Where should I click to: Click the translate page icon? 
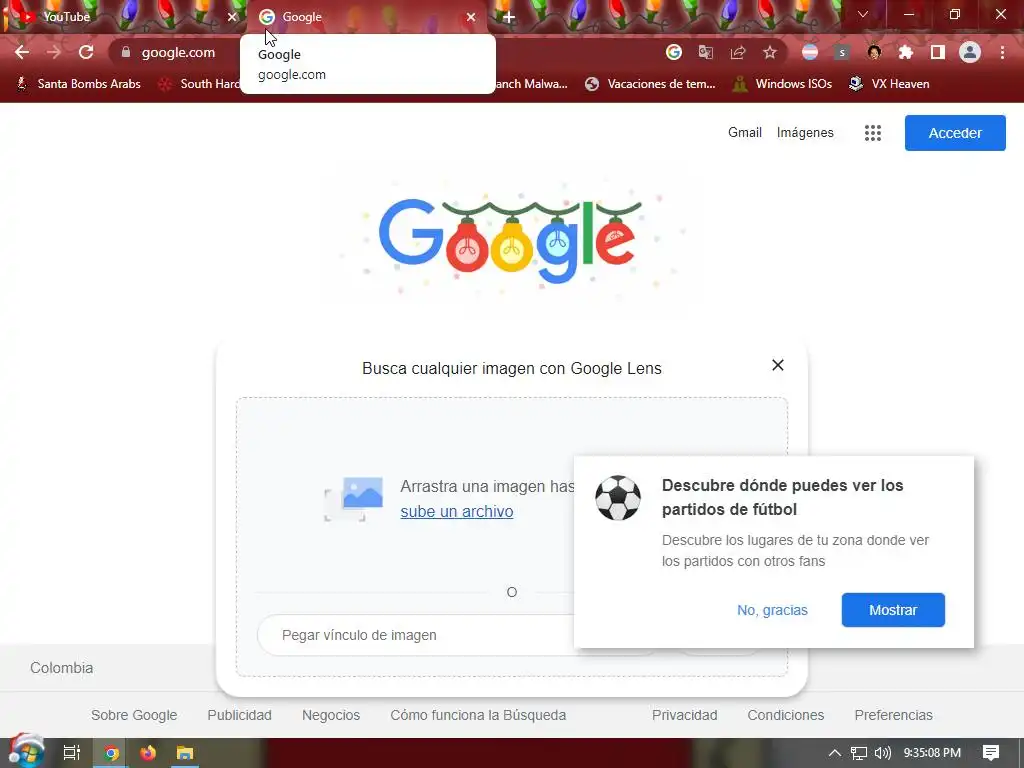pyautogui.click(x=706, y=52)
